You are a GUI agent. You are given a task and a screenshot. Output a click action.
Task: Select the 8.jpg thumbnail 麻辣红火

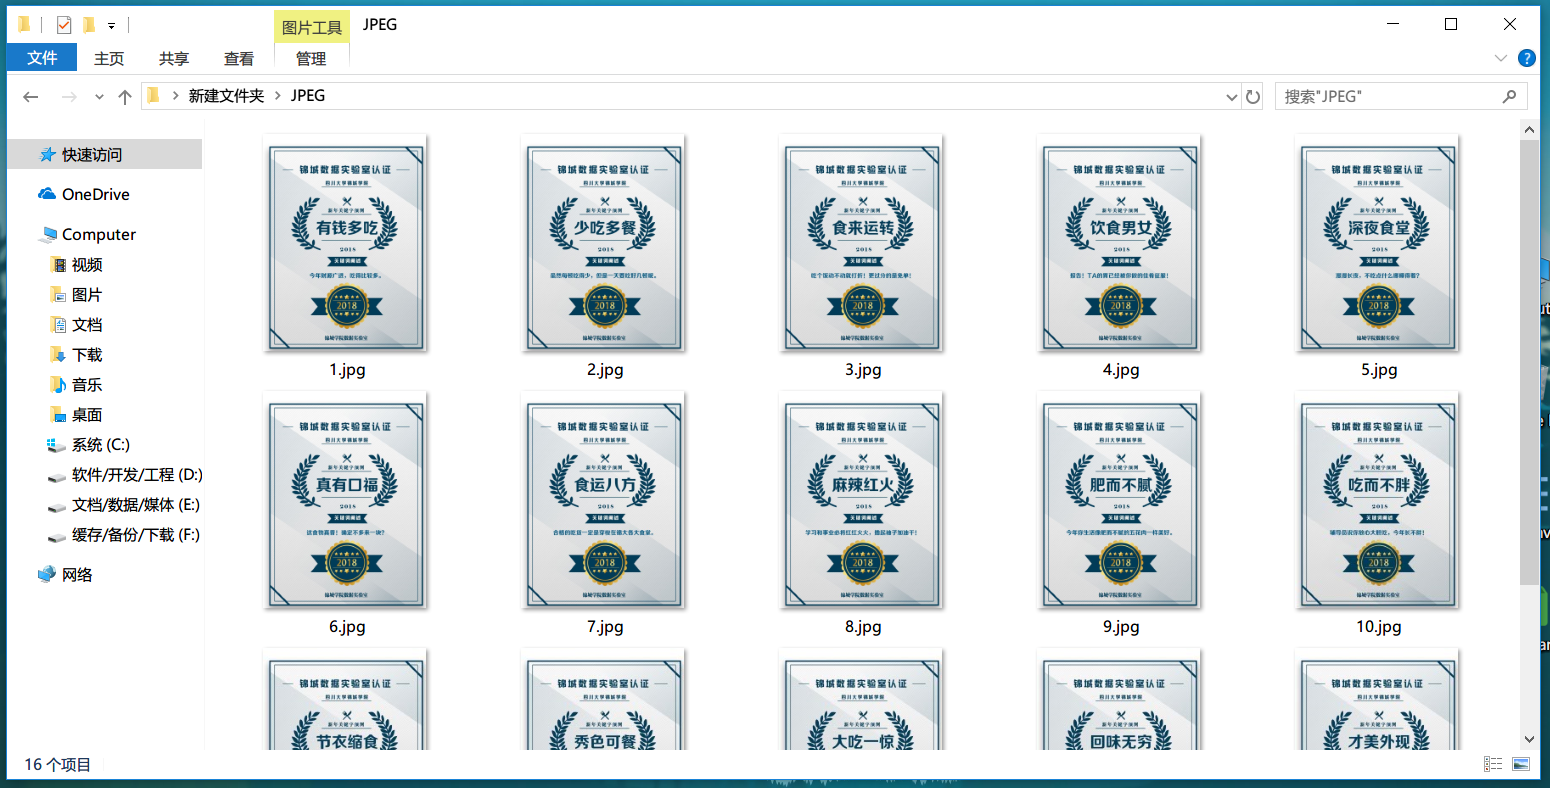[x=862, y=500]
